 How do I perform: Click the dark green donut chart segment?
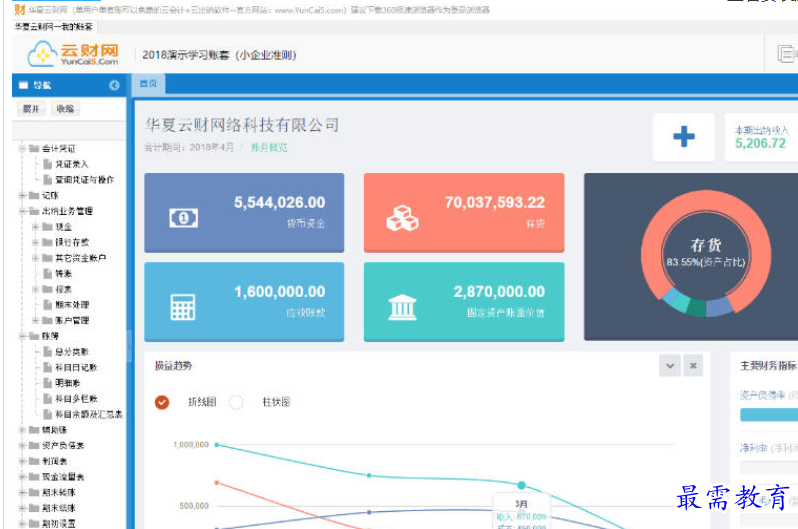pyautogui.click(x=696, y=308)
